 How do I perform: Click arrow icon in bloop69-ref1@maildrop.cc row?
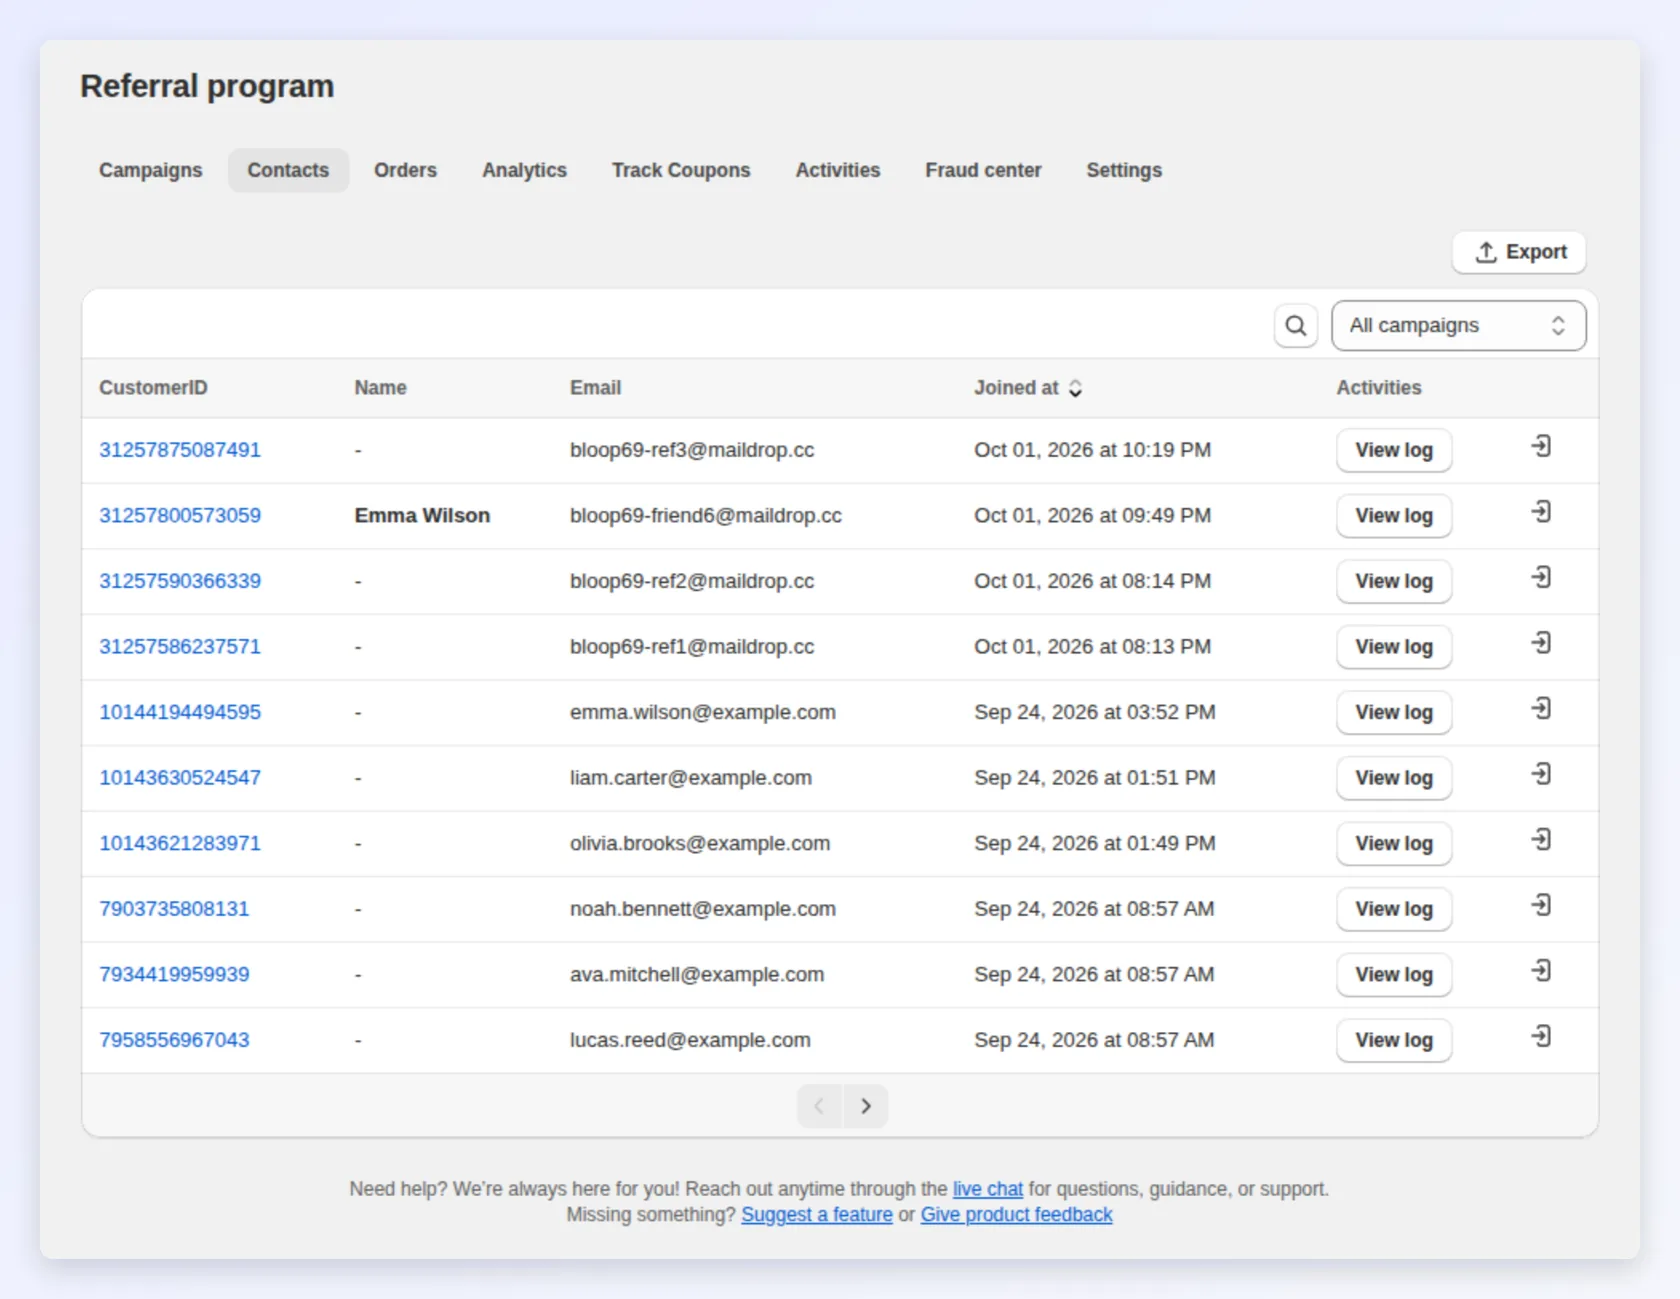click(x=1541, y=643)
